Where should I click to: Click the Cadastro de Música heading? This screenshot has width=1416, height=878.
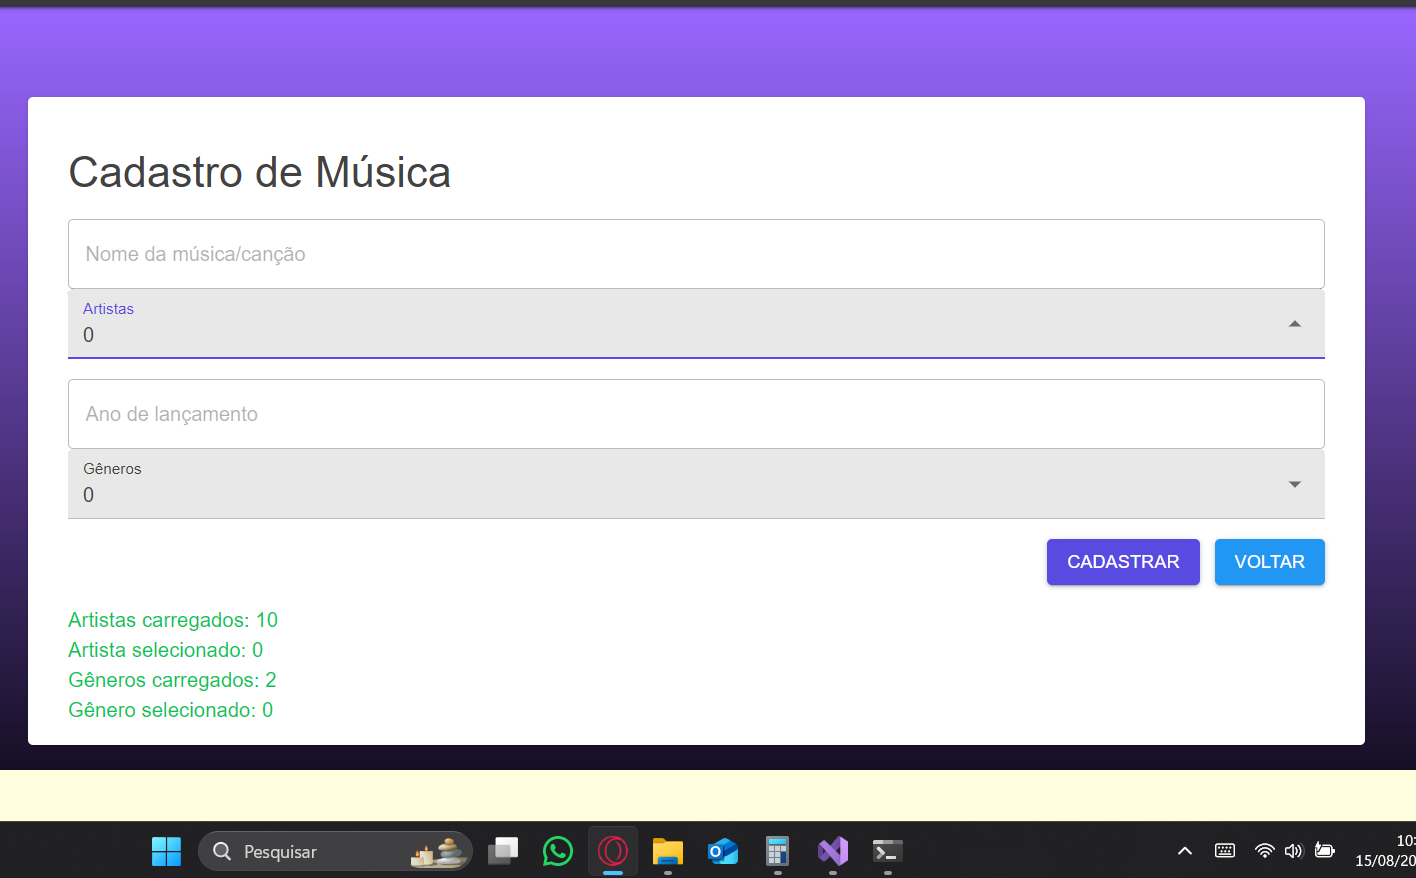[260, 172]
